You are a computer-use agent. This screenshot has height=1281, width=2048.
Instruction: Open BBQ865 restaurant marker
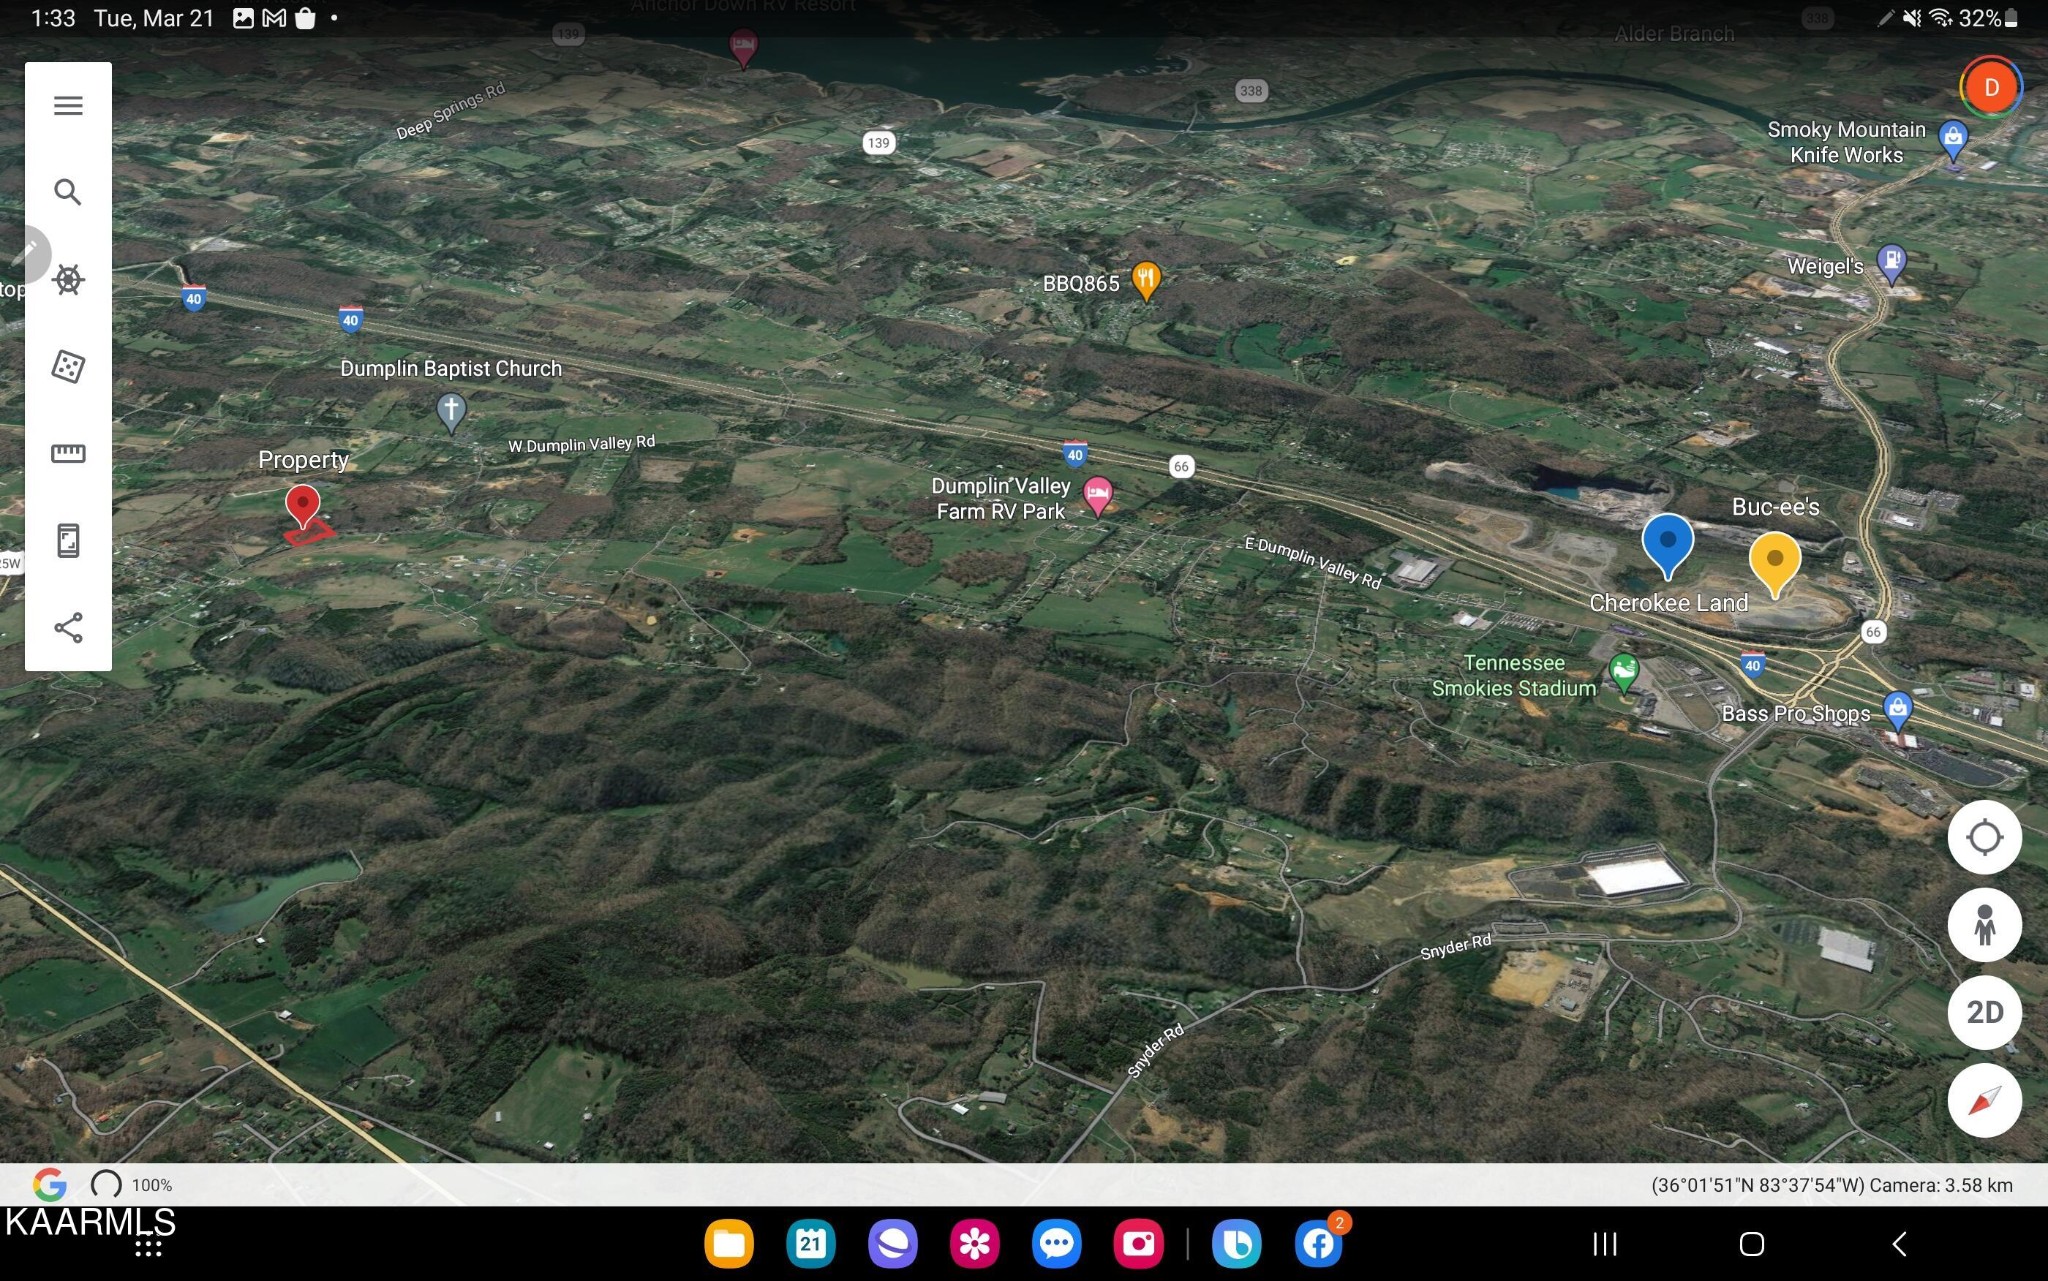pyautogui.click(x=1146, y=281)
